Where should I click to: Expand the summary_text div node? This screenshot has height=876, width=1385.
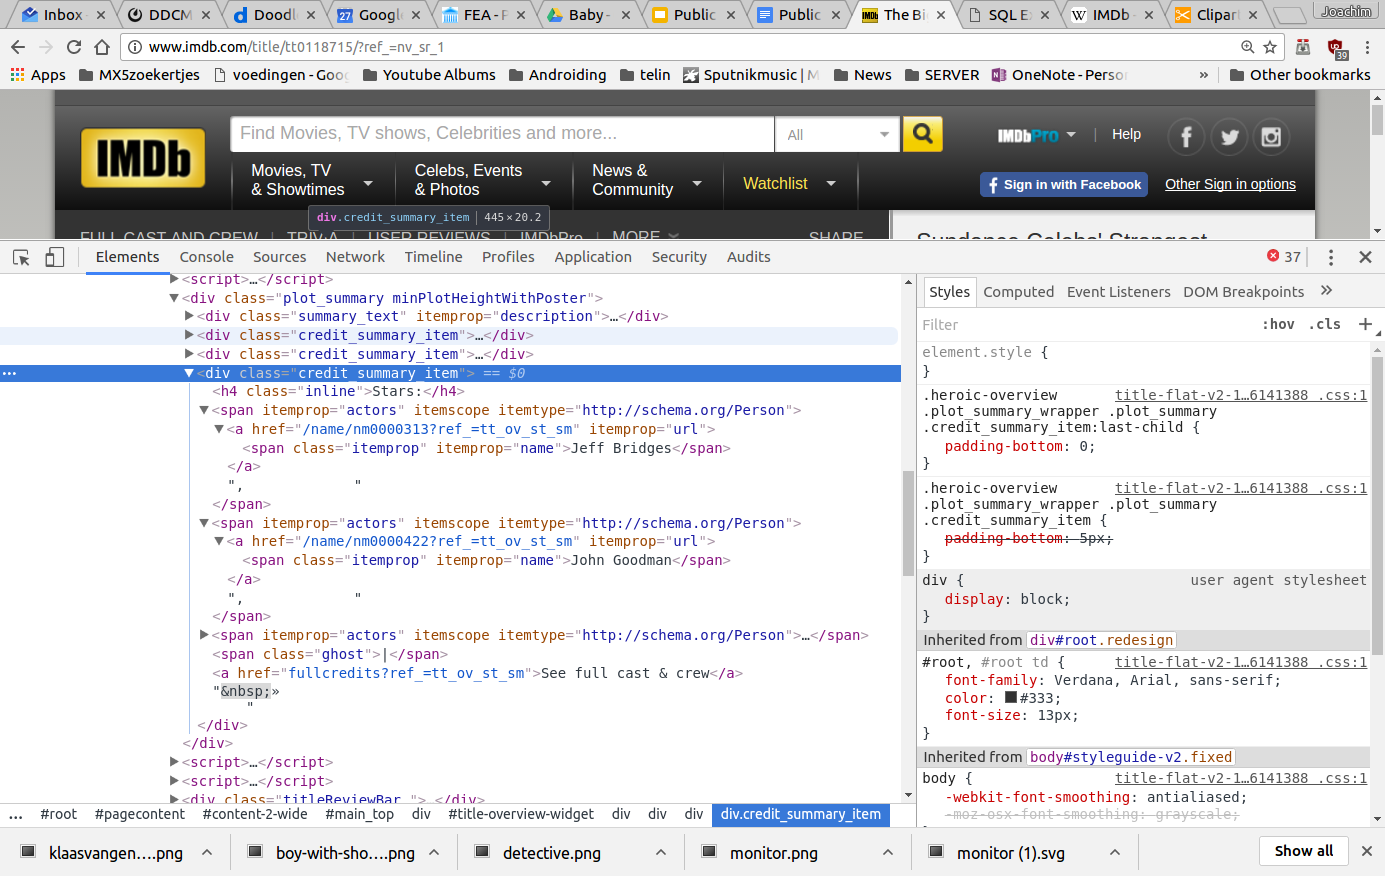point(189,316)
